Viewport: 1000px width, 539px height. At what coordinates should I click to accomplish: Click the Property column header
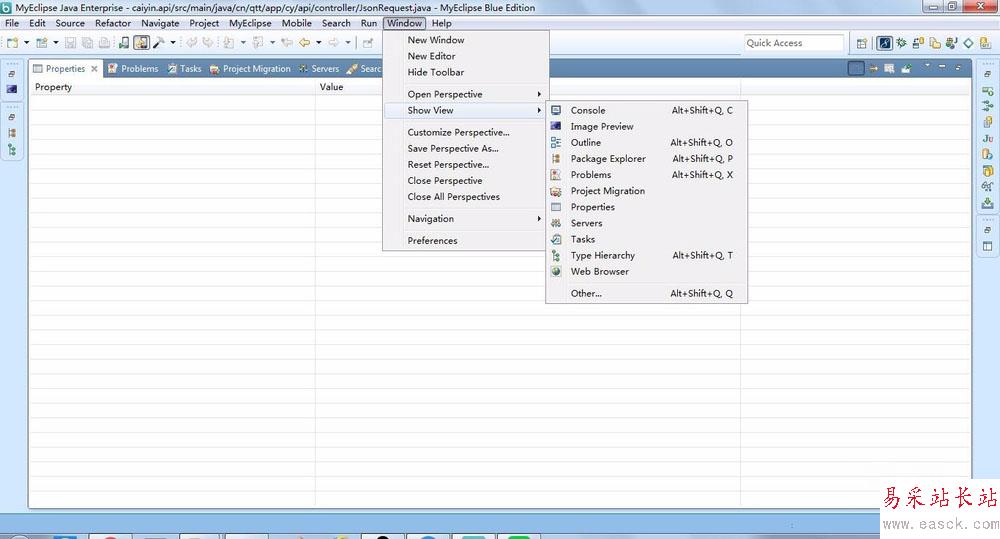click(172, 87)
